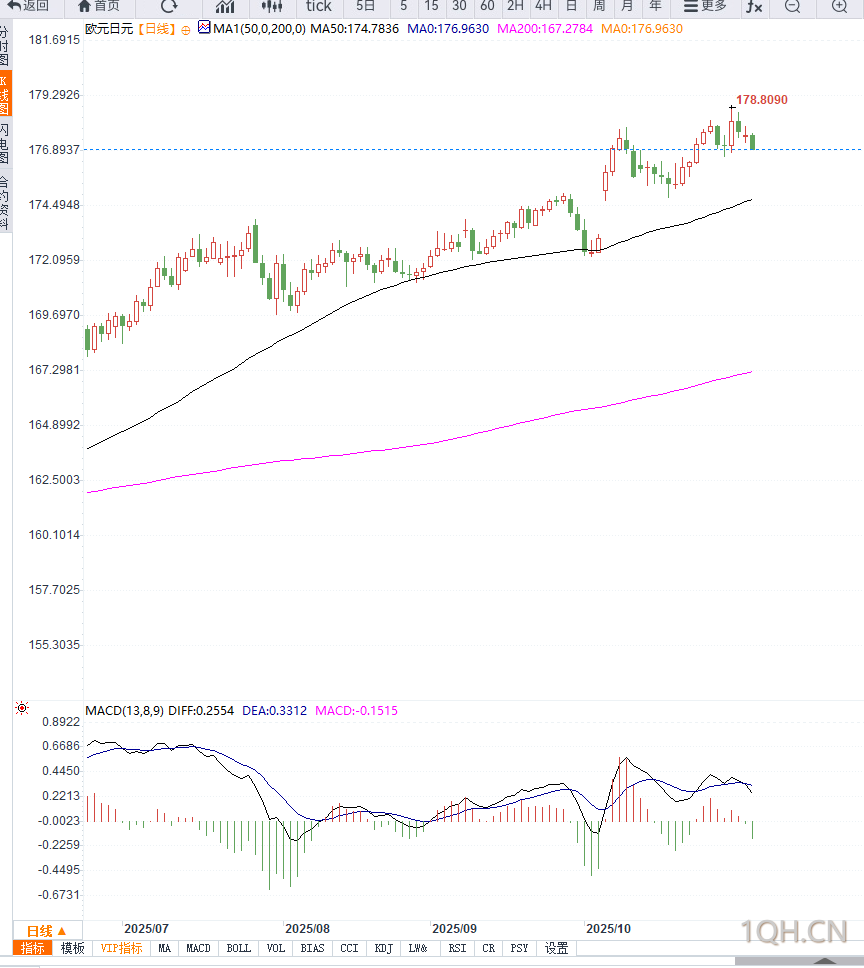
Task: Click the MA1 indicator chart icon
Action: coord(204,28)
